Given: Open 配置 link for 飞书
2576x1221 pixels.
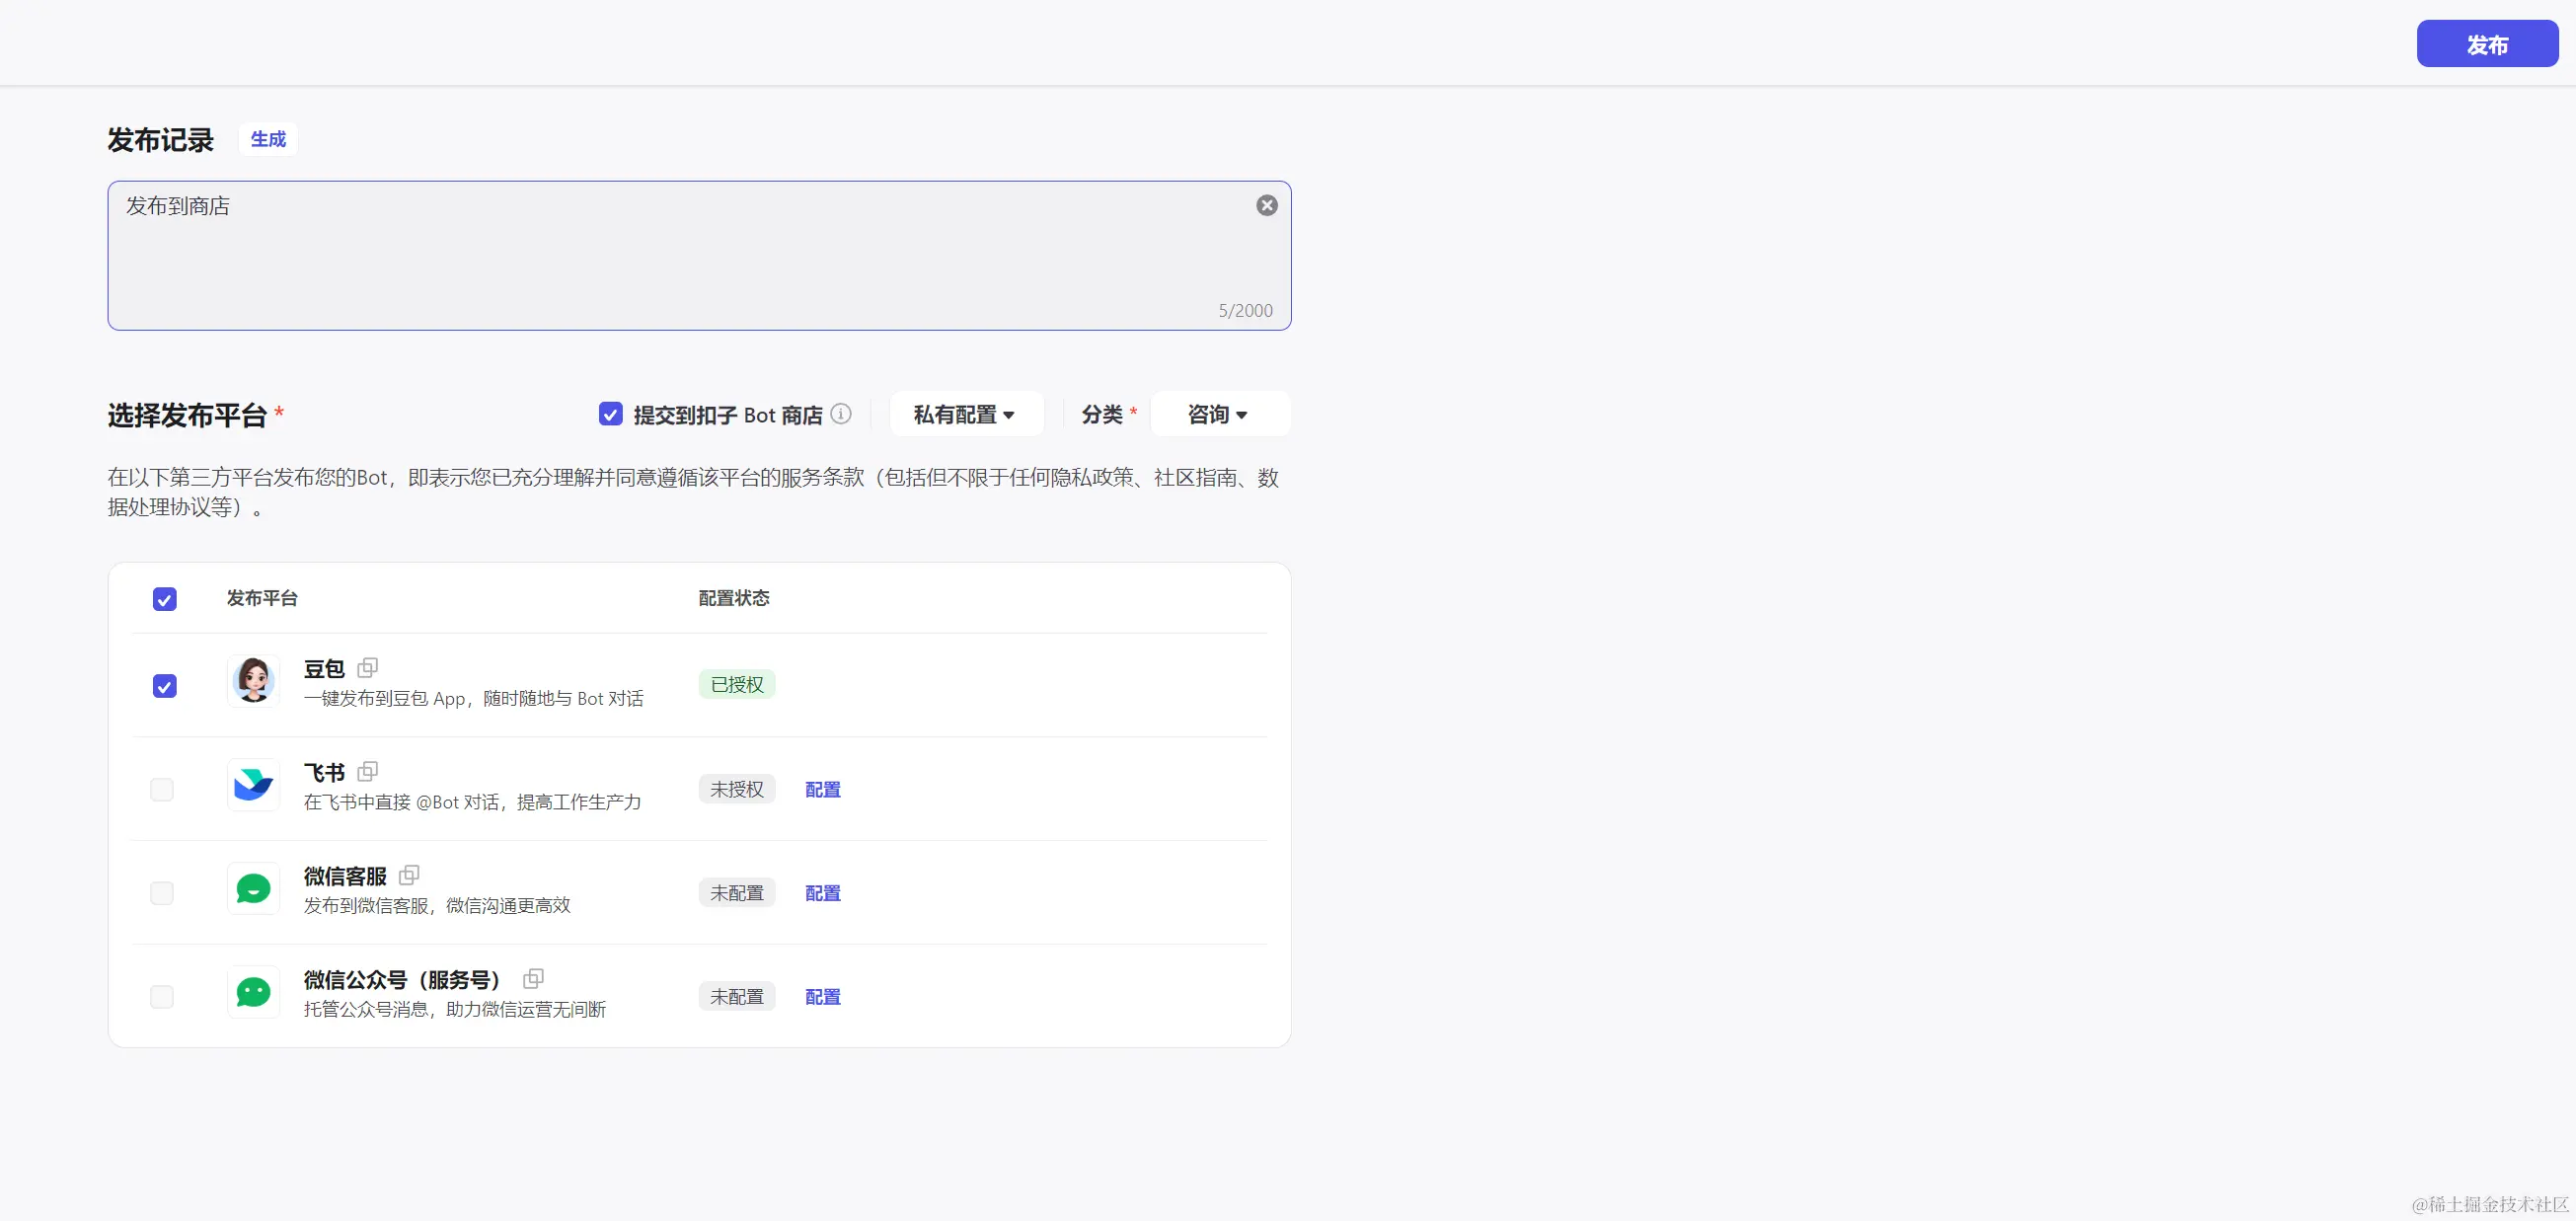Looking at the screenshot, I should 822,789.
